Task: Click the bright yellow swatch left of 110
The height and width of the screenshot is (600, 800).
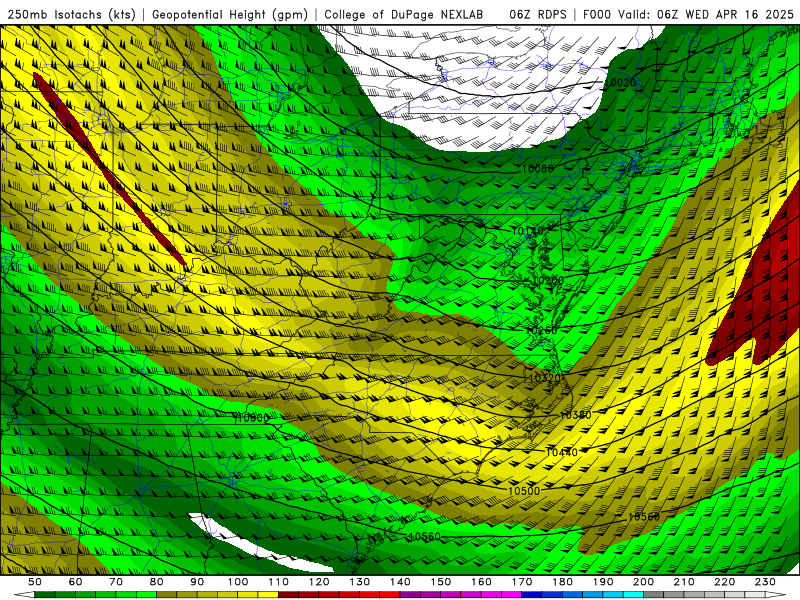Action: click(268, 595)
